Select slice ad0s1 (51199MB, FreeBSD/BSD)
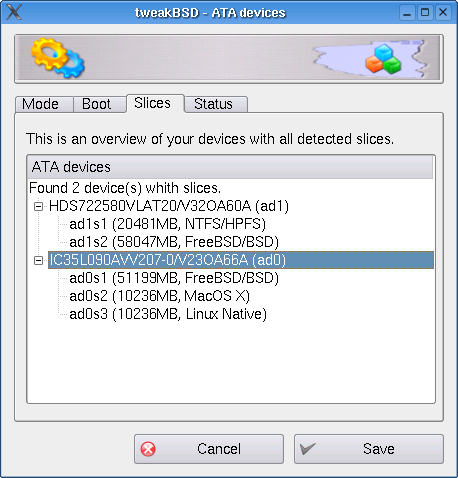The height and width of the screenshot is (478, 458). [174, 278]
